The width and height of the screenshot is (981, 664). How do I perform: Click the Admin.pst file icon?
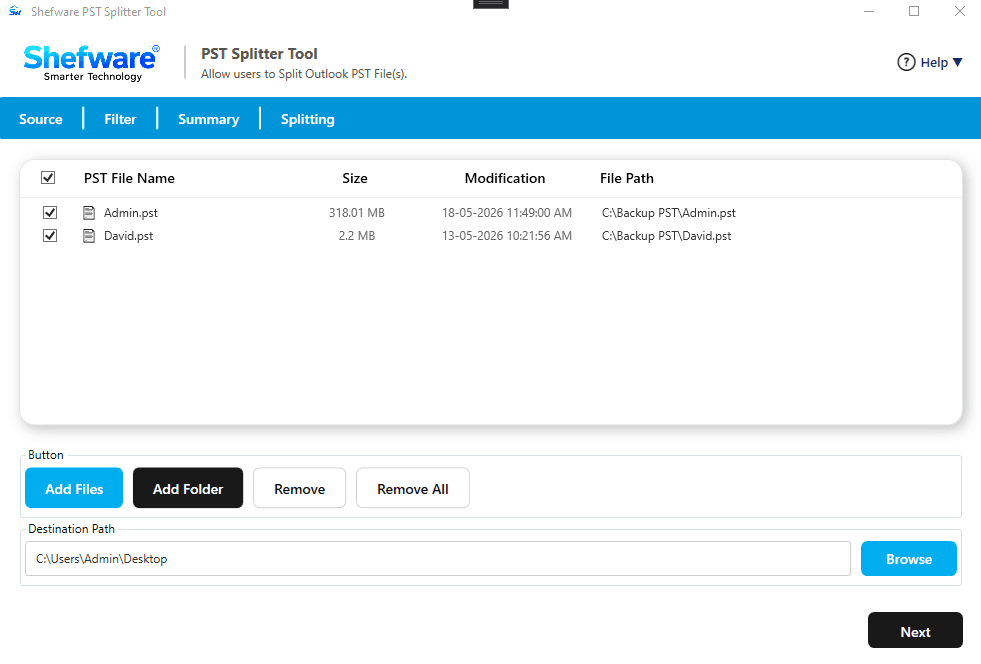pos(89,213)
